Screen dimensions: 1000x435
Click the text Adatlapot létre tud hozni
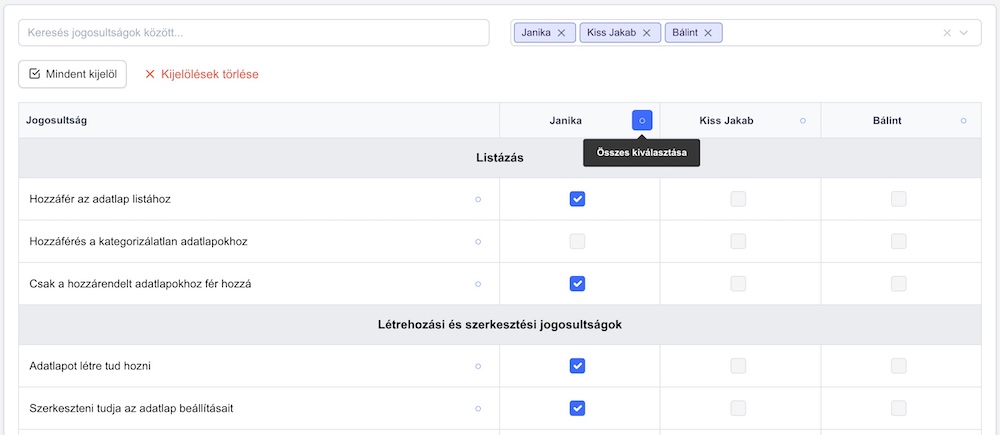pyautogui.click(x=90, y=366)
